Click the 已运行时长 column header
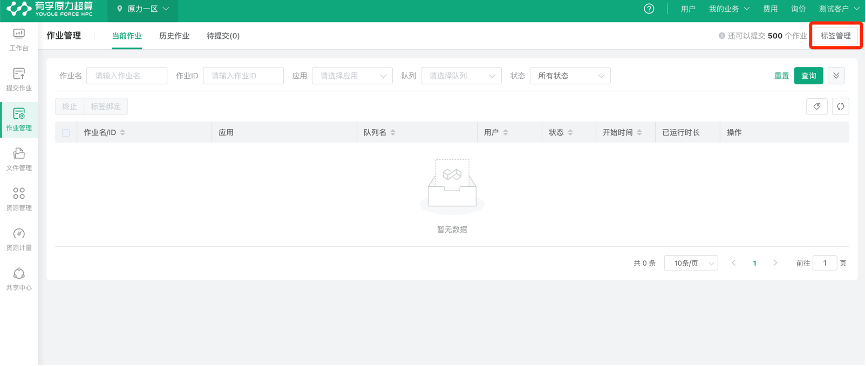This screenshot has width=866, height=366. coord(681,133)
